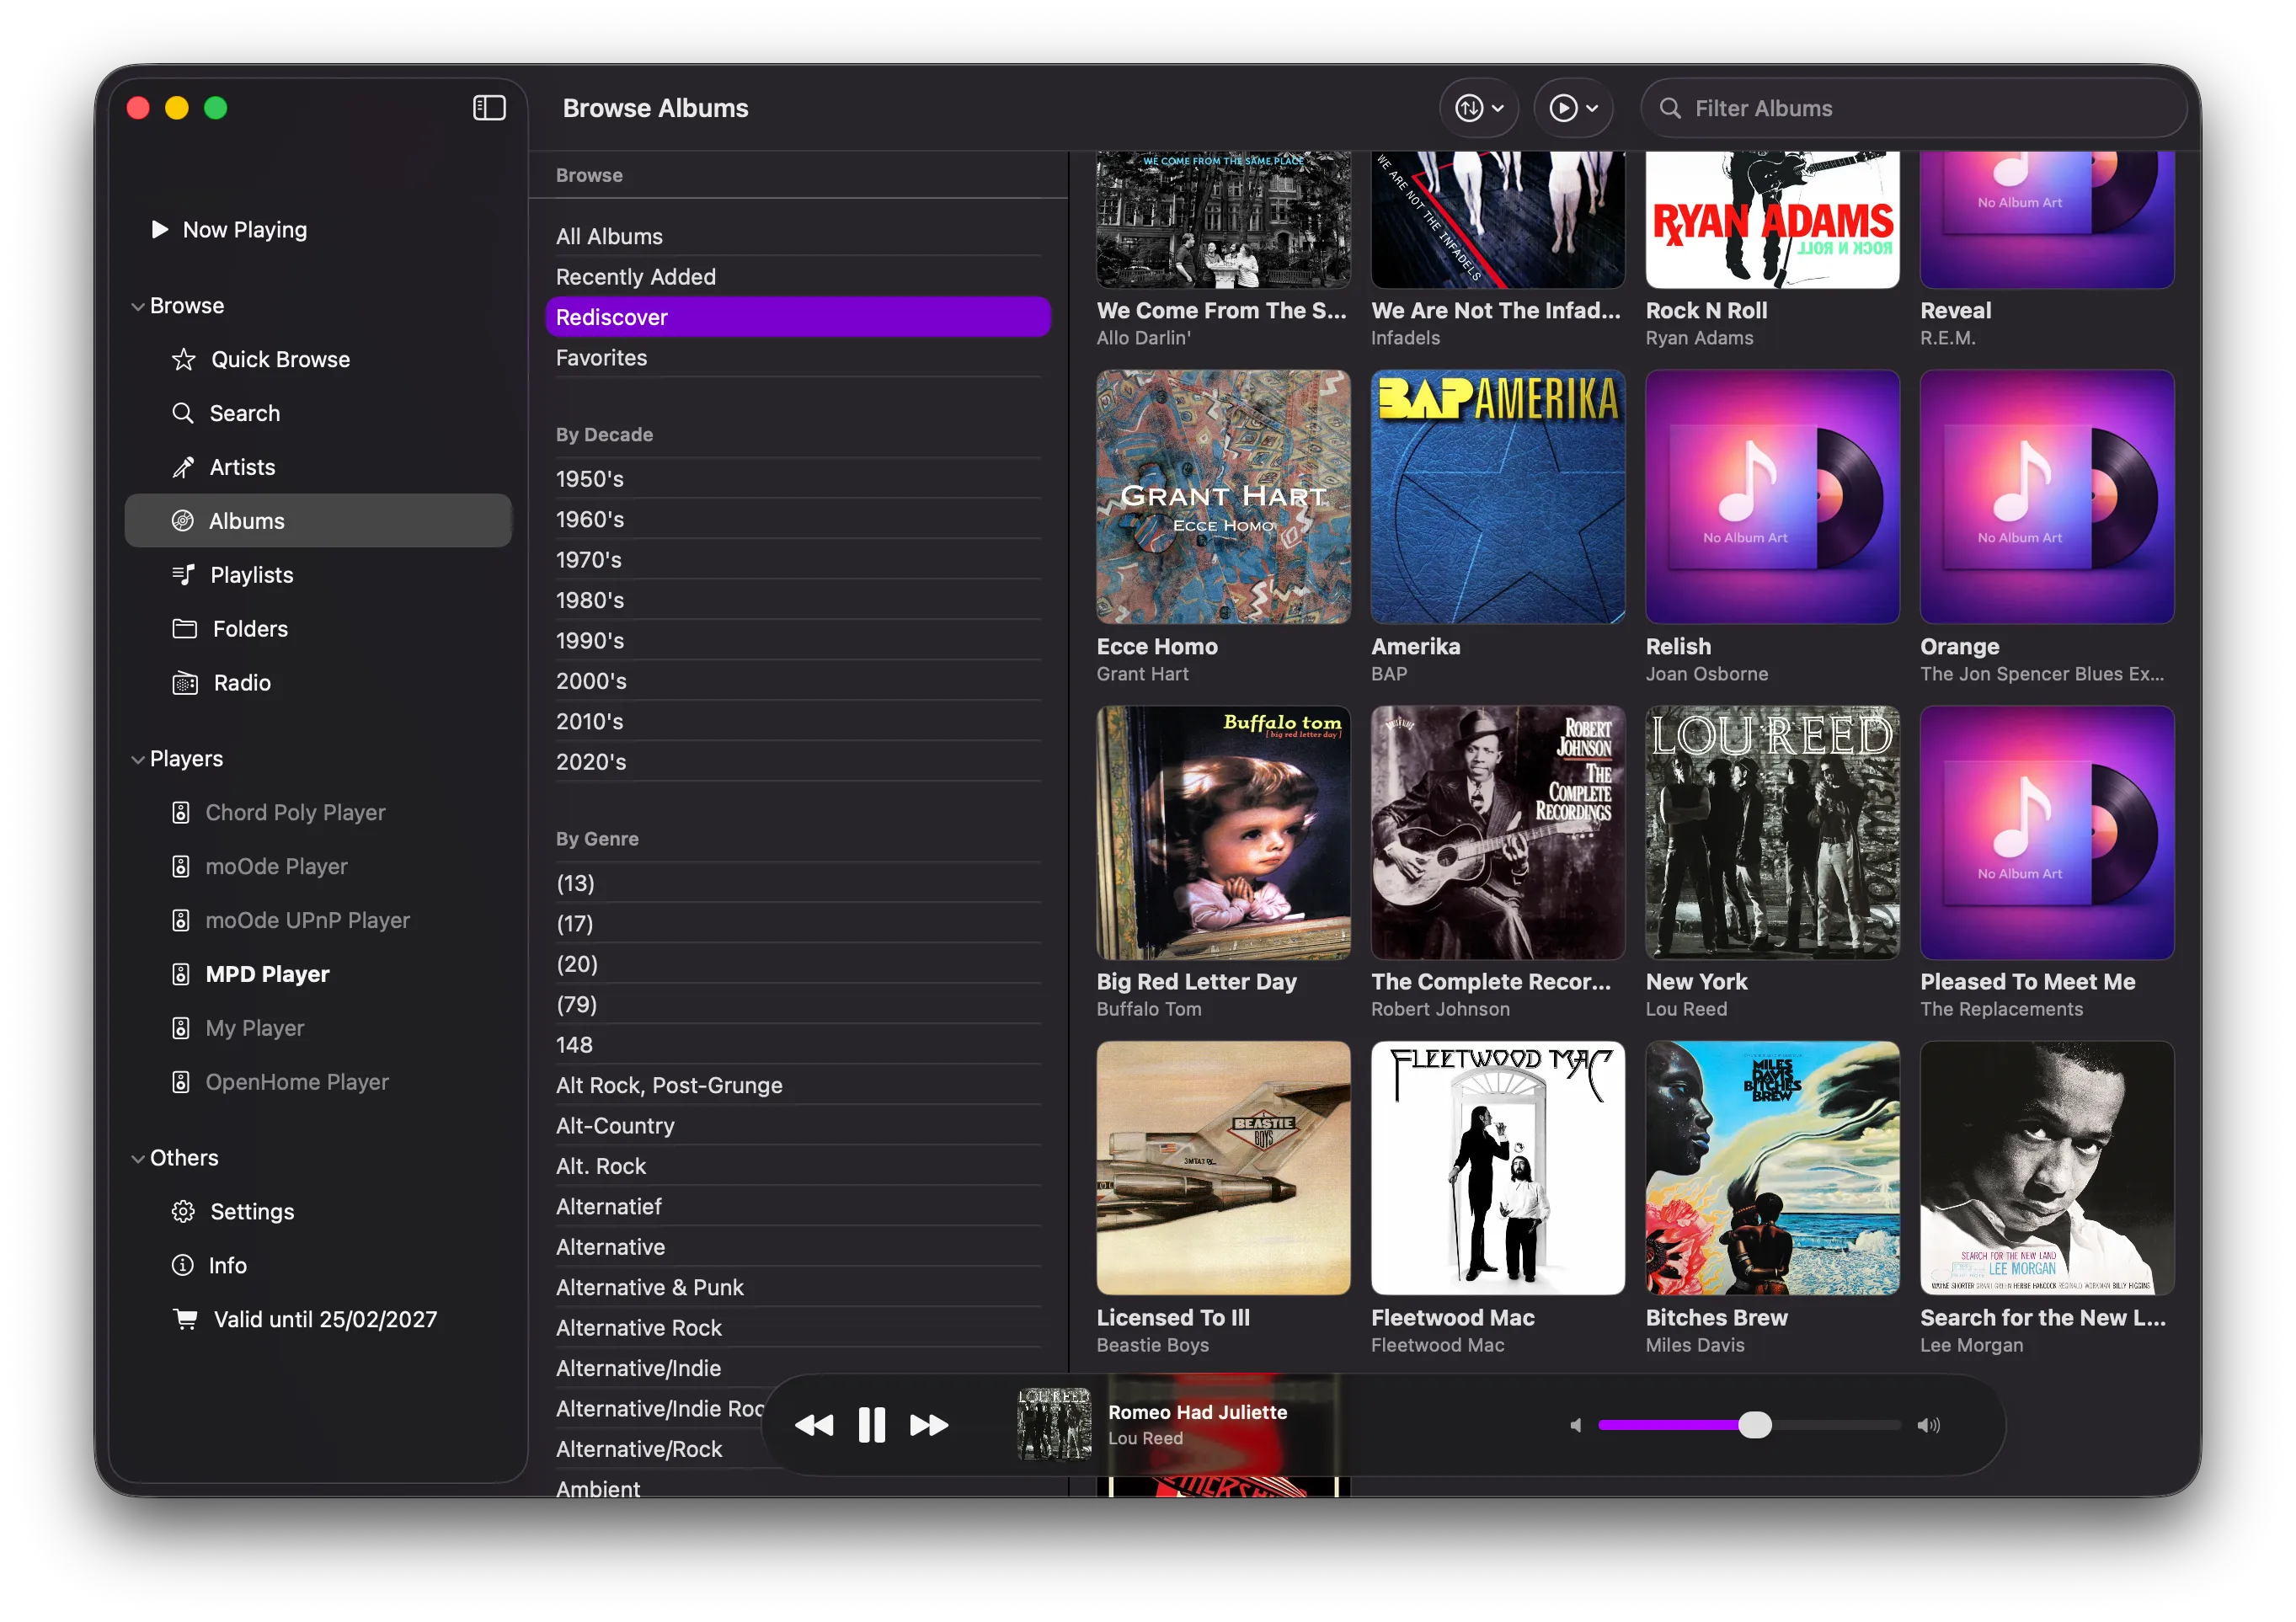The width and height of the screenshot is (2296, 1622).
Task: Open the sort order dropdown
Action: pyautogui.click(x=1479, y=108)
